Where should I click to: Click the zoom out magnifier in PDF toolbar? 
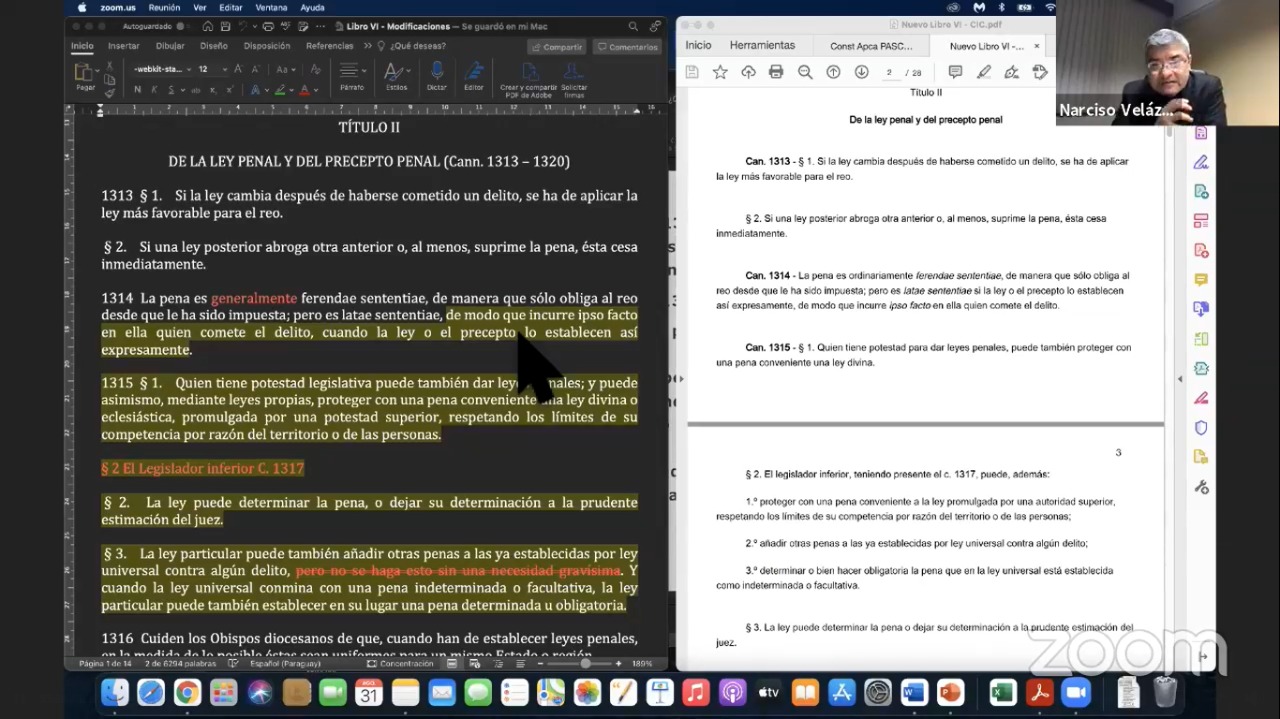click(805, 72)
